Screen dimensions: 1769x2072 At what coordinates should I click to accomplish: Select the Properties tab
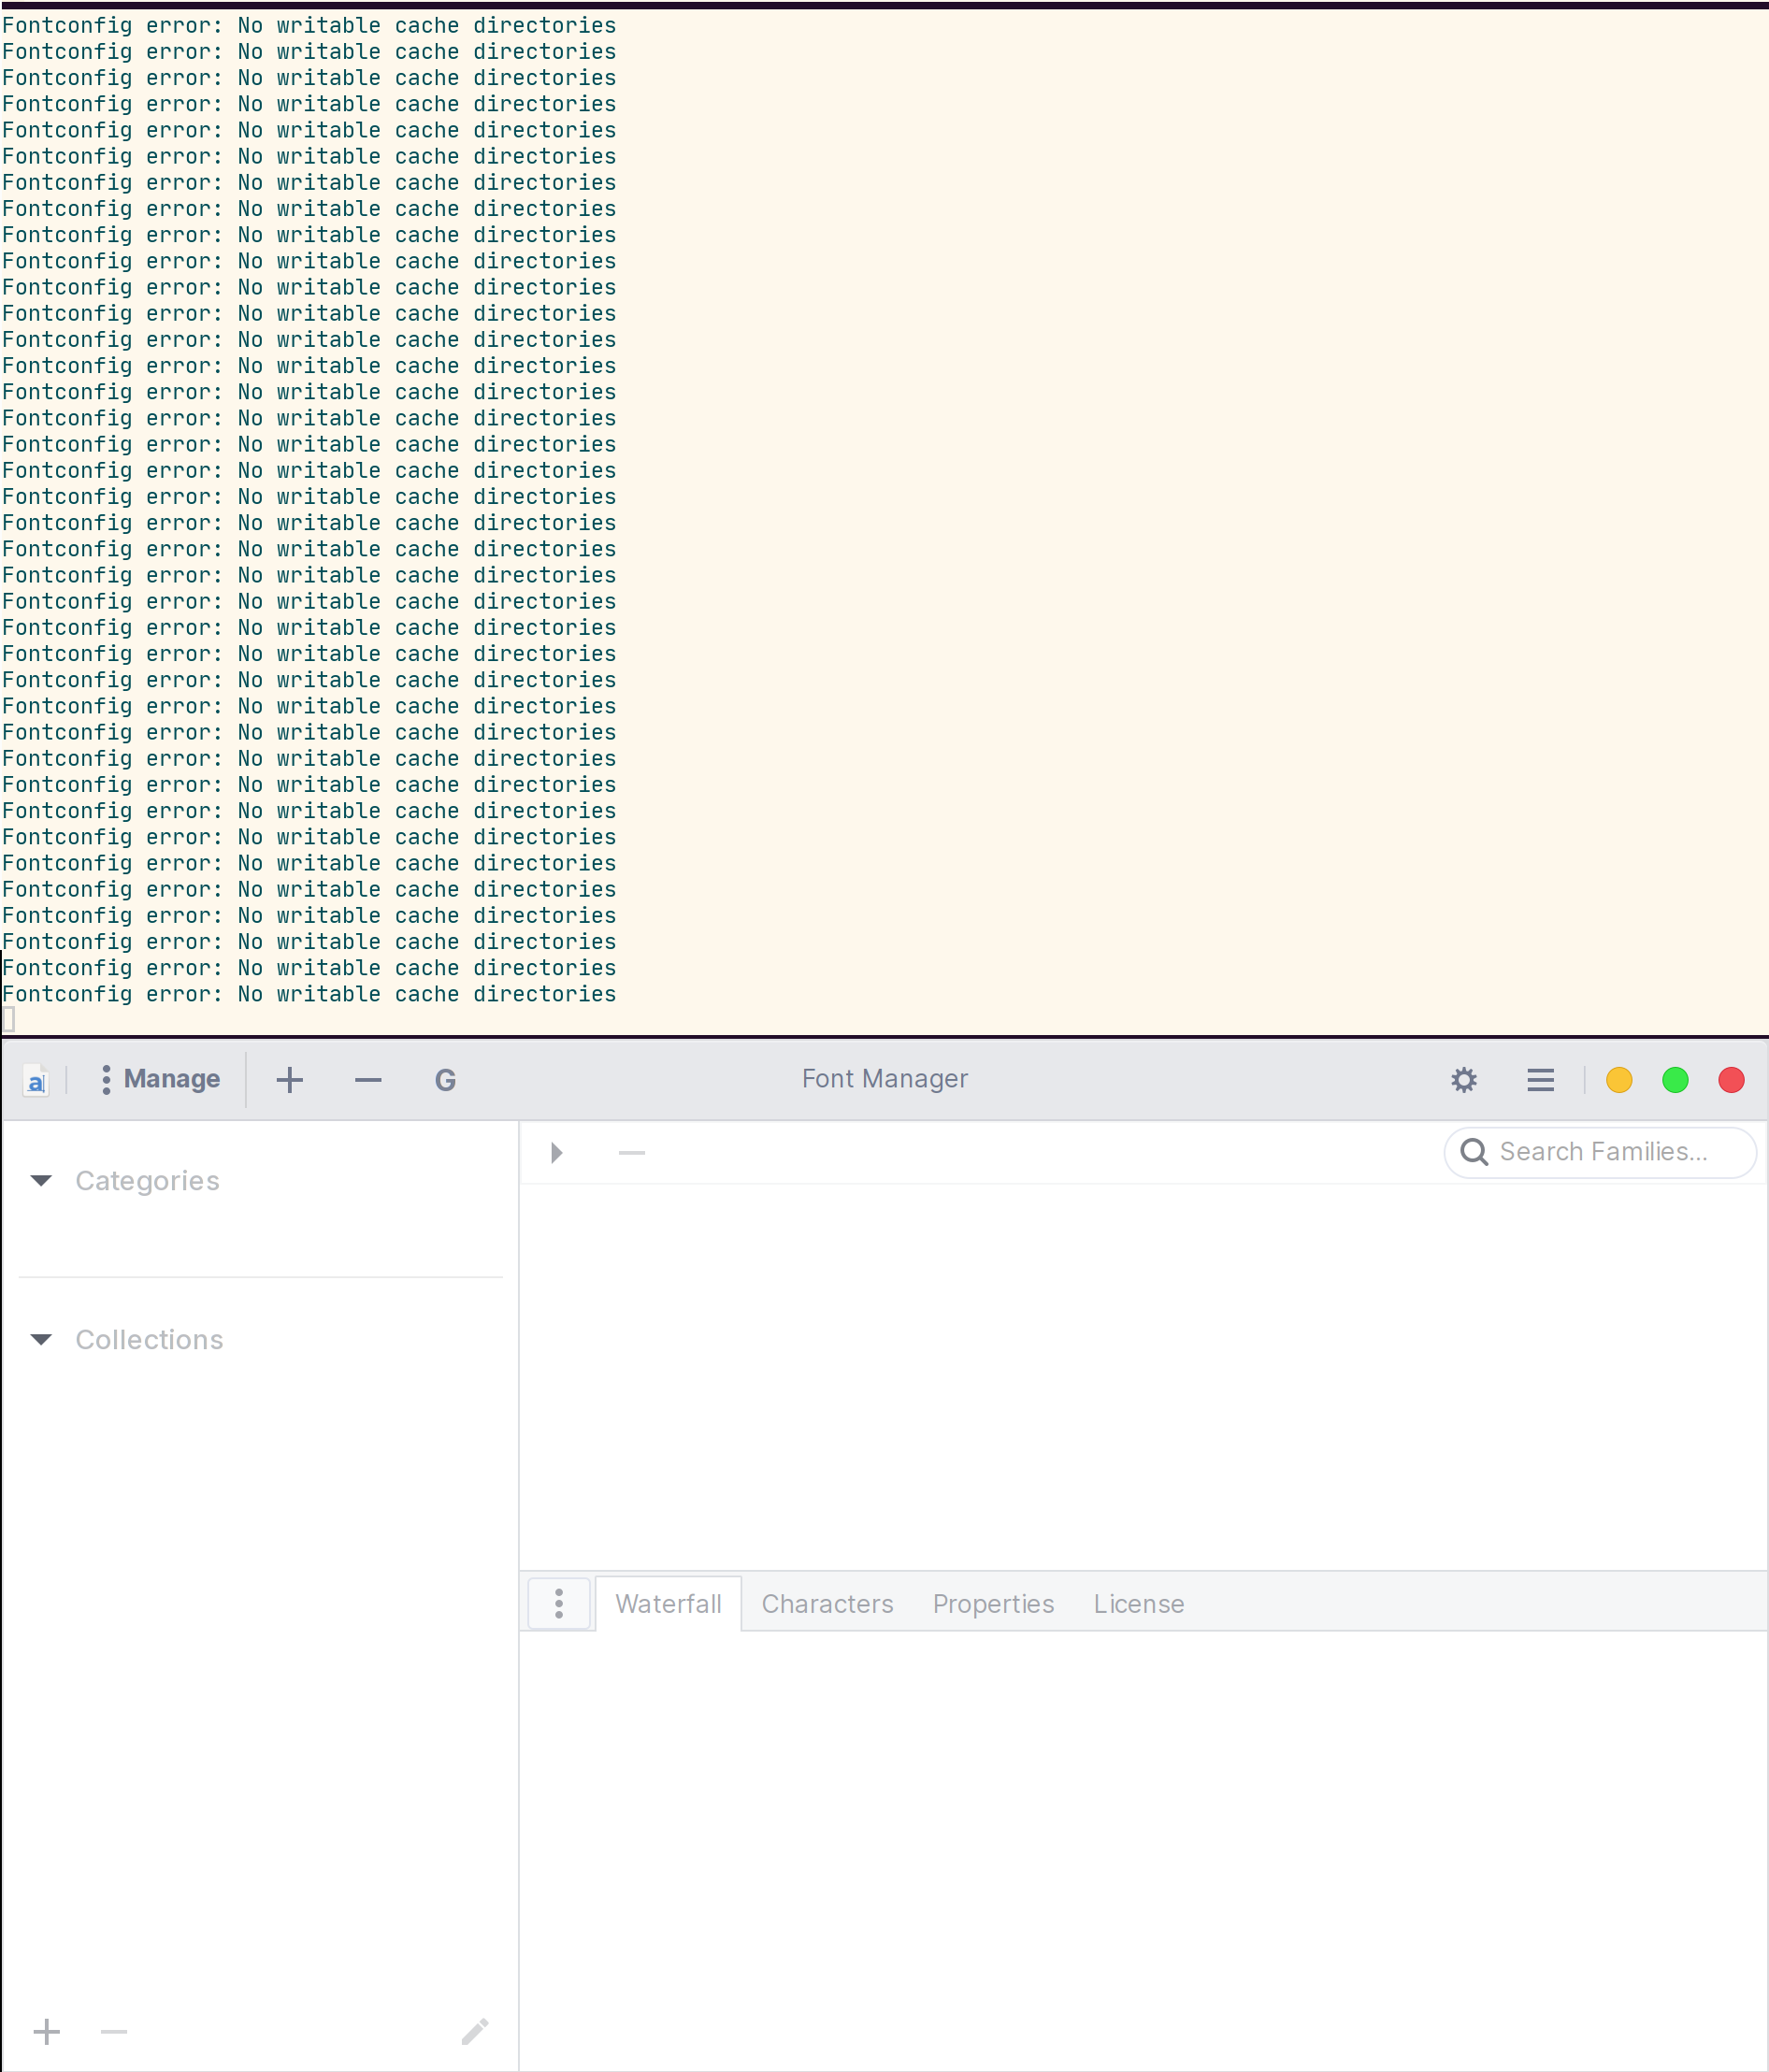click(993, 1603)
